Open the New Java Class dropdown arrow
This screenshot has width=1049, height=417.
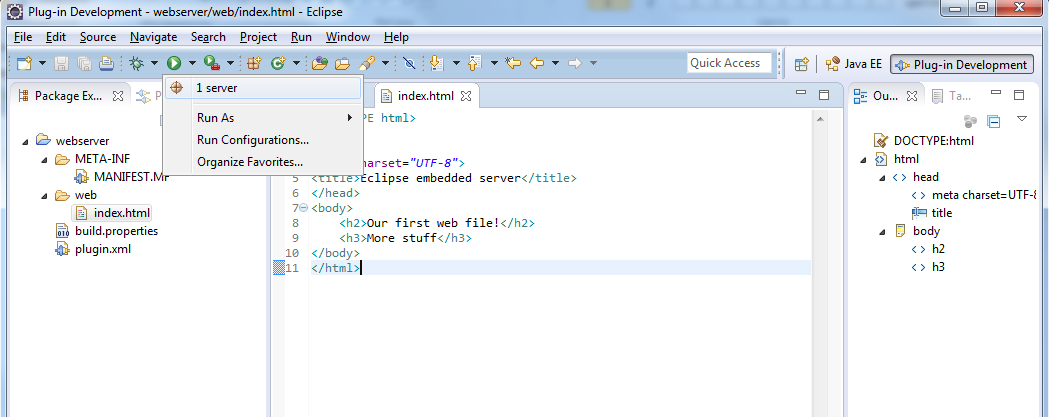coord(296,64)
